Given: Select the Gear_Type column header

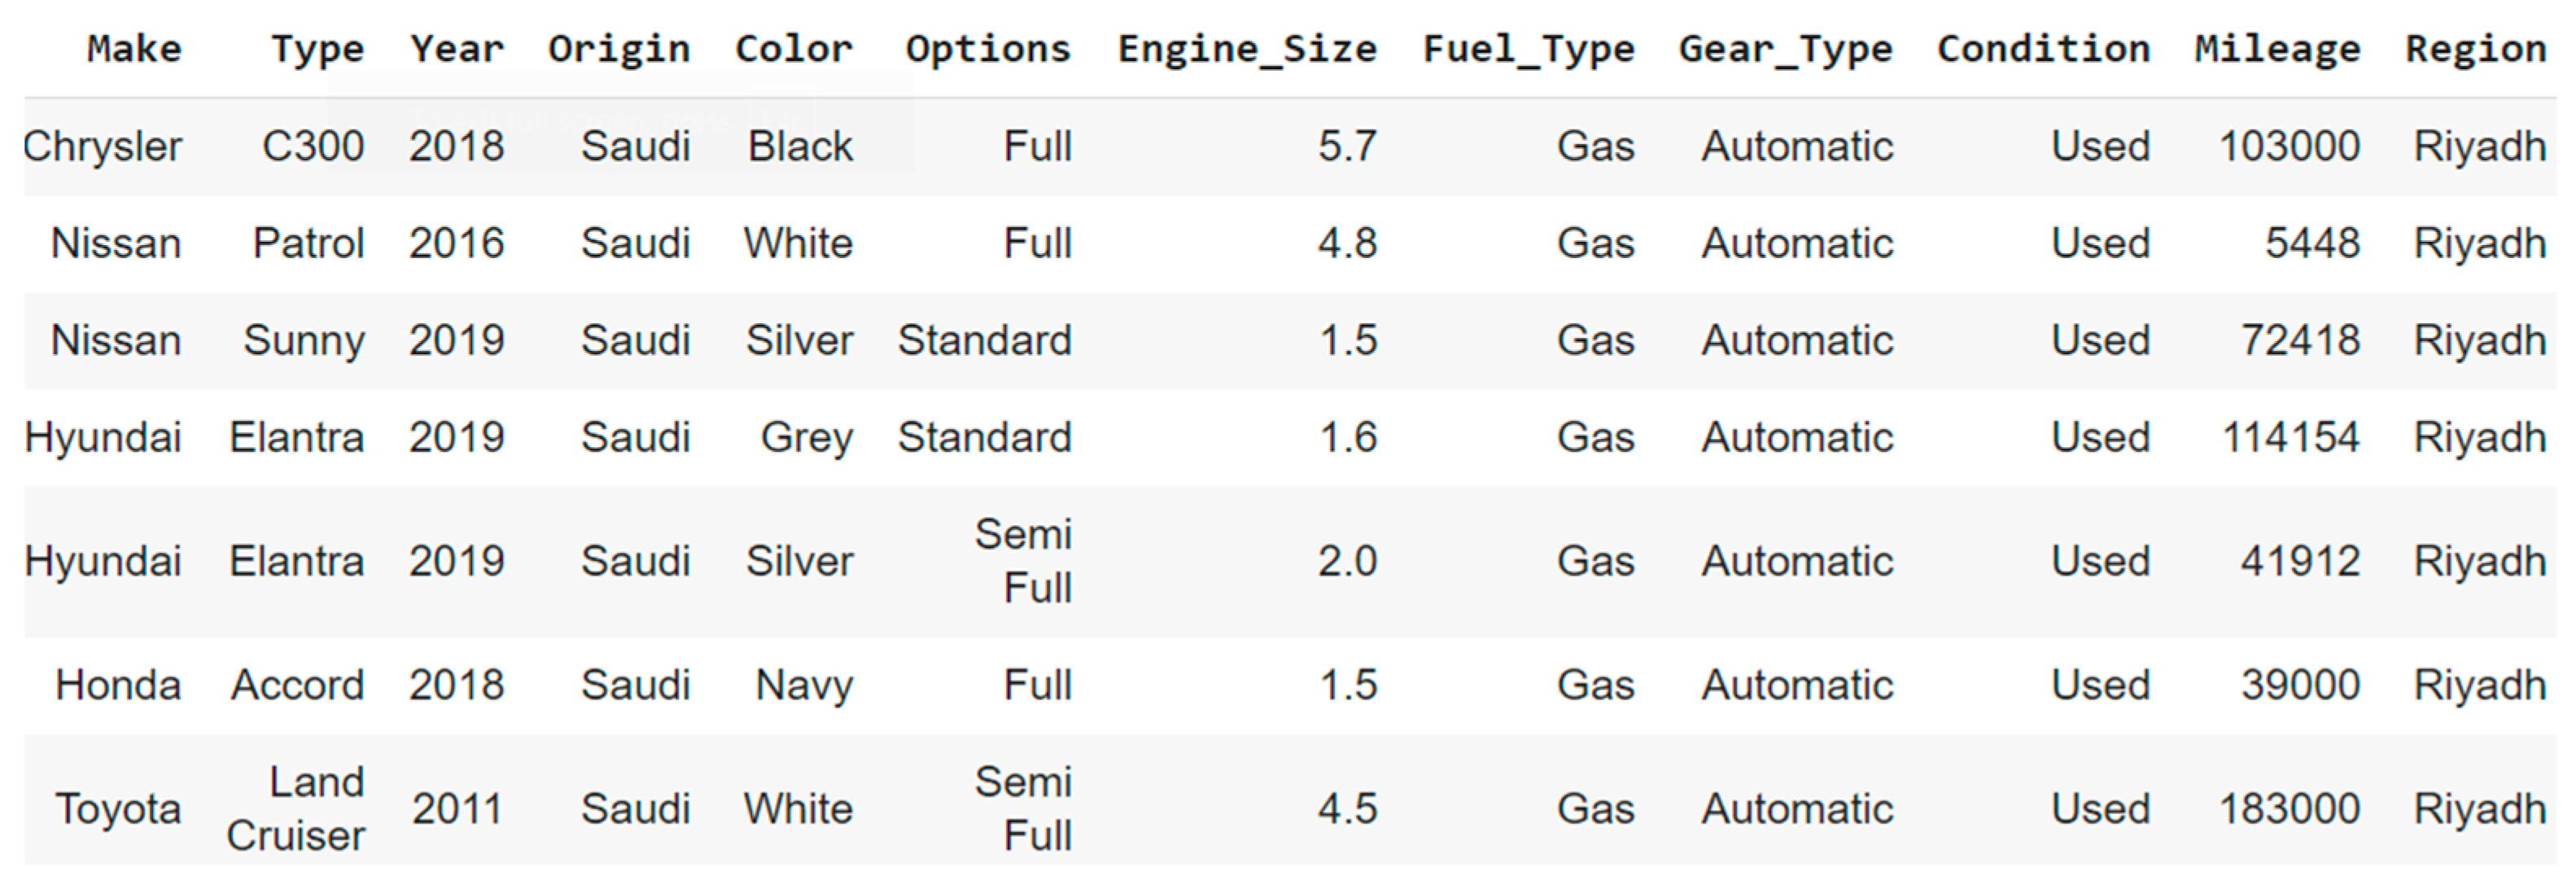Looking at the screenshot, I should [1785, 49].
